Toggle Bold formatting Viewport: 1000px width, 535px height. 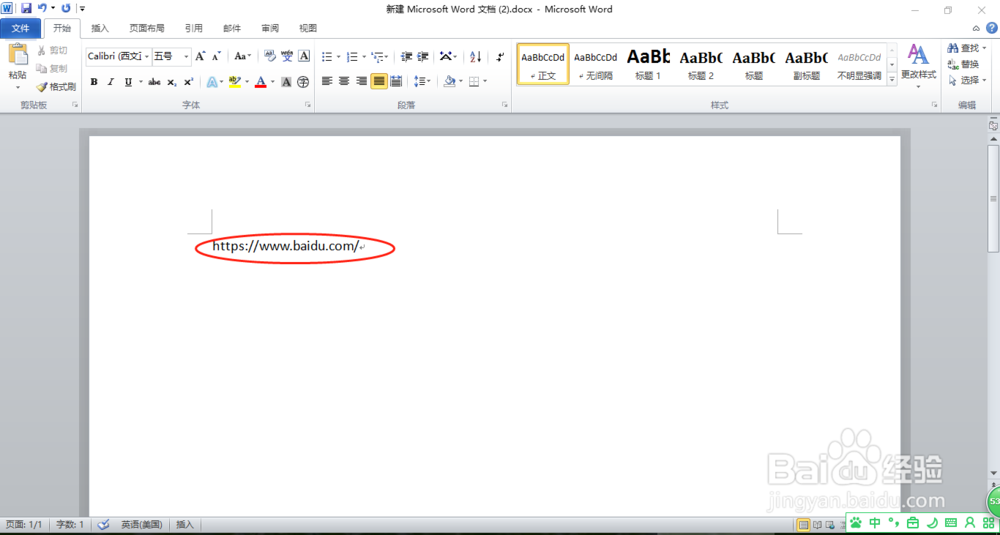[94, 82]
